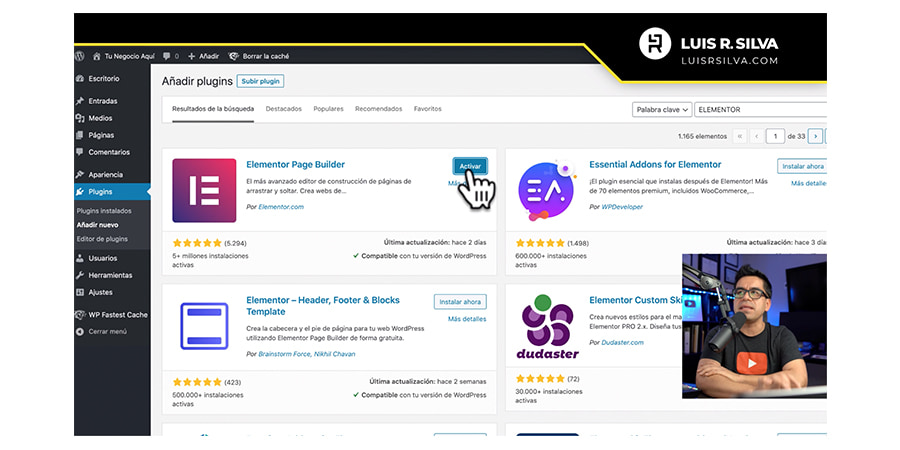The image size is (900, 450).
Task: Open the comments bubble in admin bar
Action: point(166,56)
